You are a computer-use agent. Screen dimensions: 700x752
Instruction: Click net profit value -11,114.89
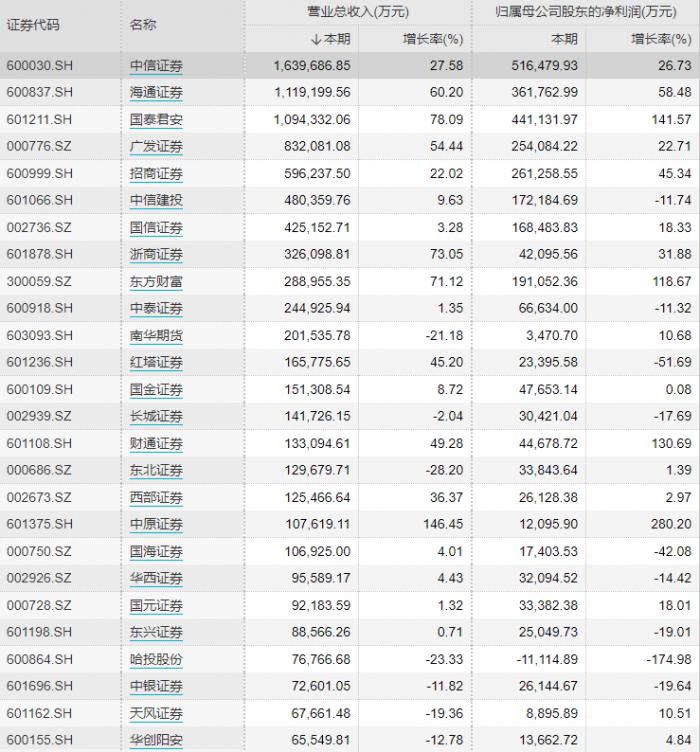tap(547, 659)
